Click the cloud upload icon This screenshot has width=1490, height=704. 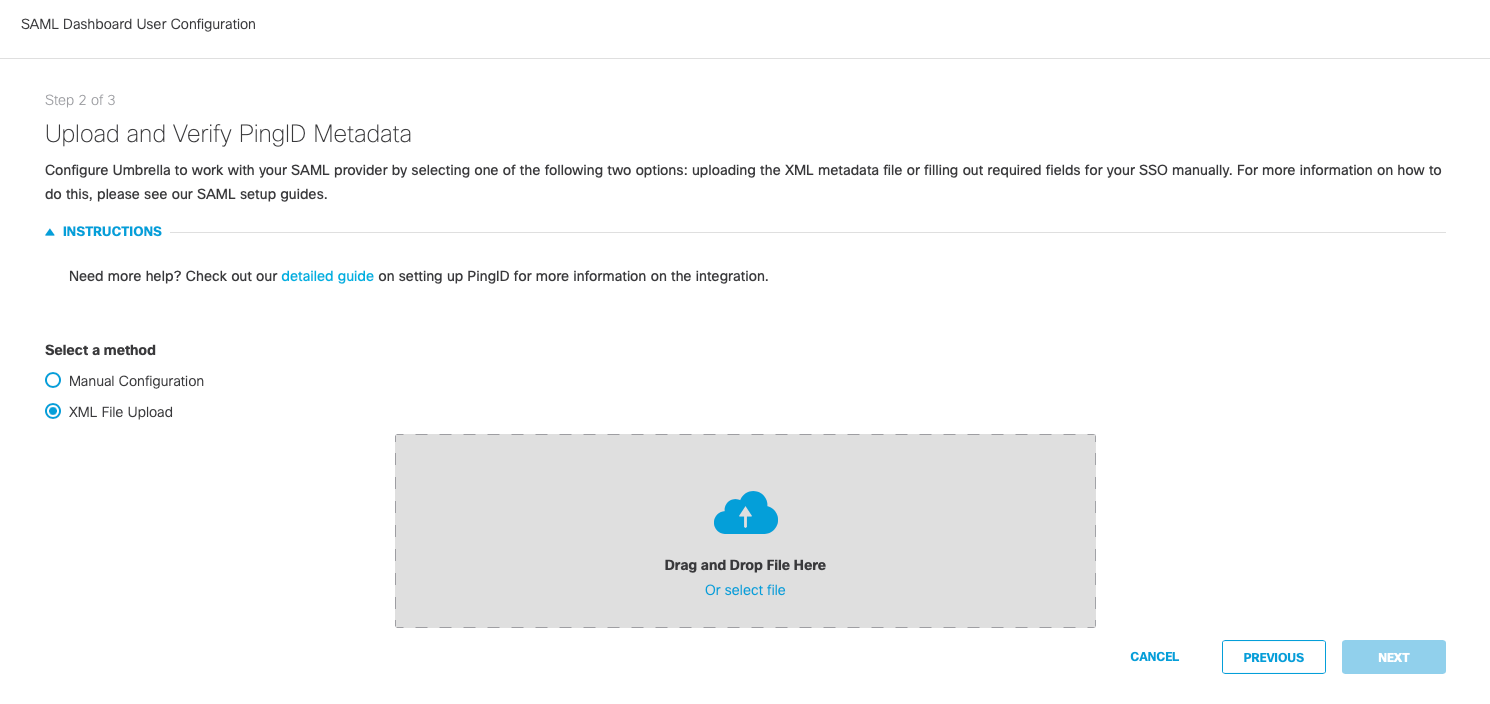pos(745,513)
